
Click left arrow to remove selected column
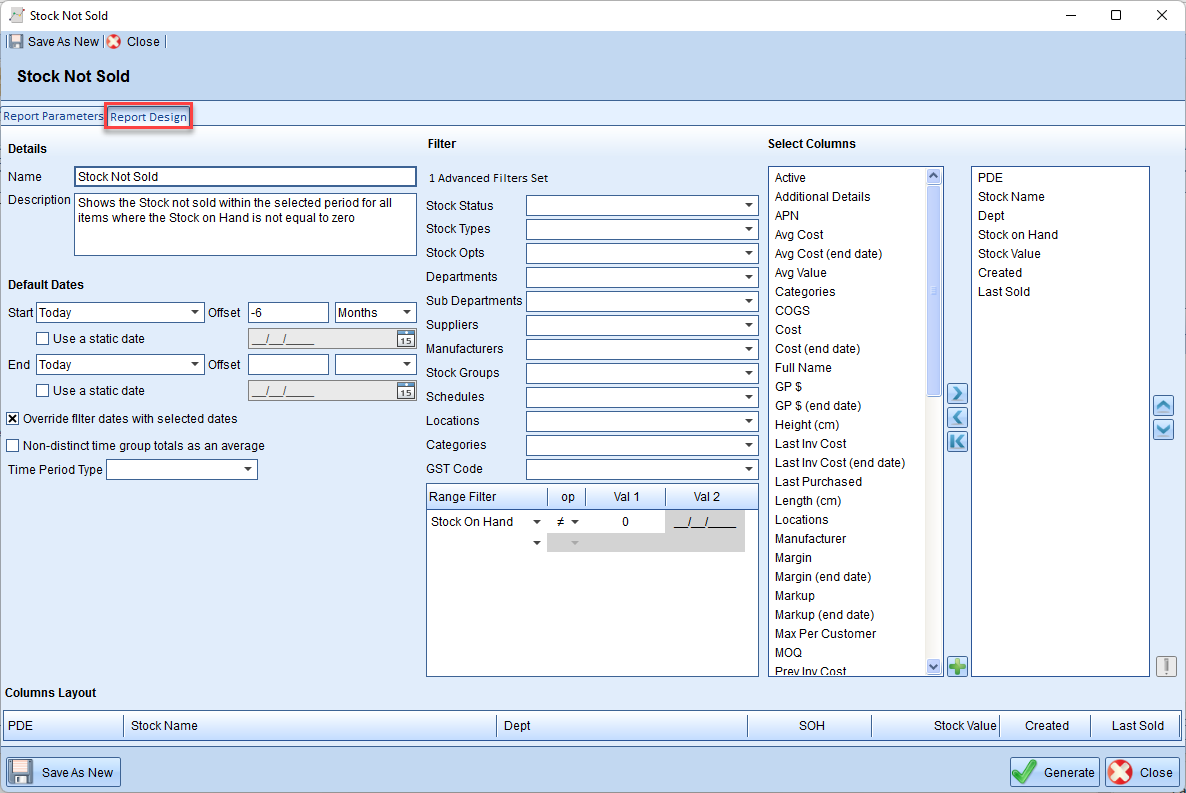[x=958, y=418]
